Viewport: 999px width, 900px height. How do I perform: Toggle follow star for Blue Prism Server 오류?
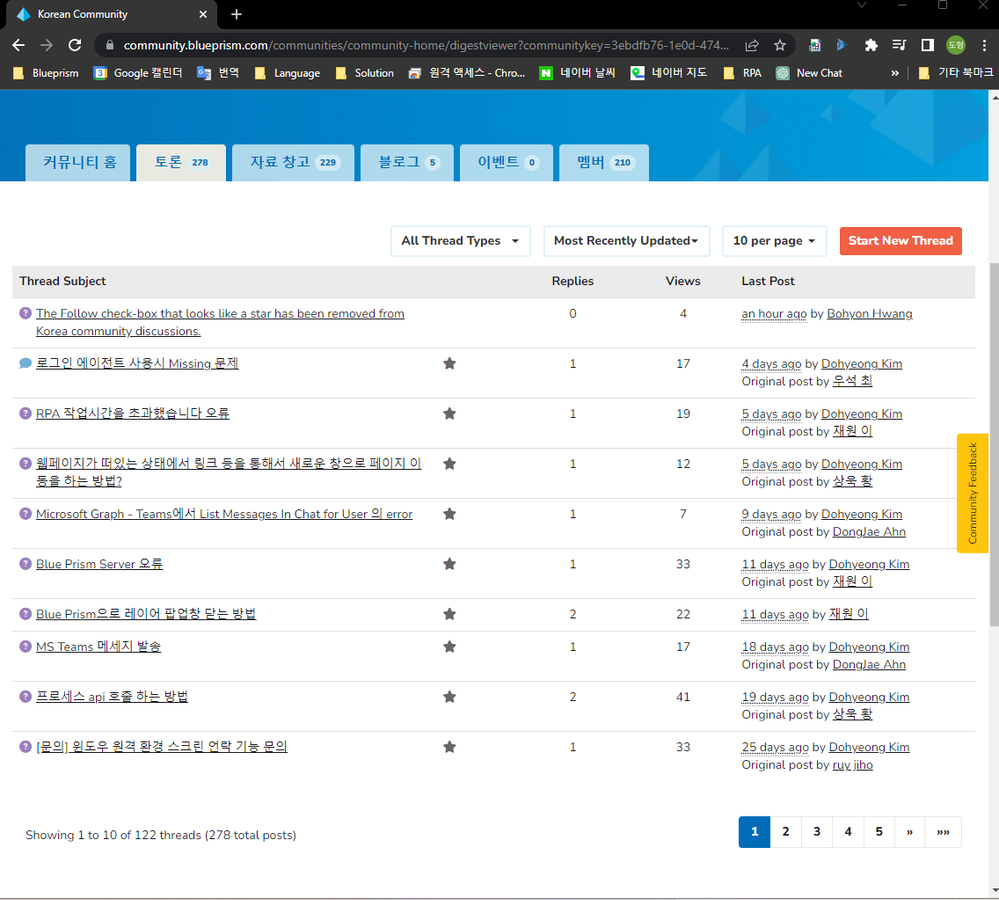[449, 564]
